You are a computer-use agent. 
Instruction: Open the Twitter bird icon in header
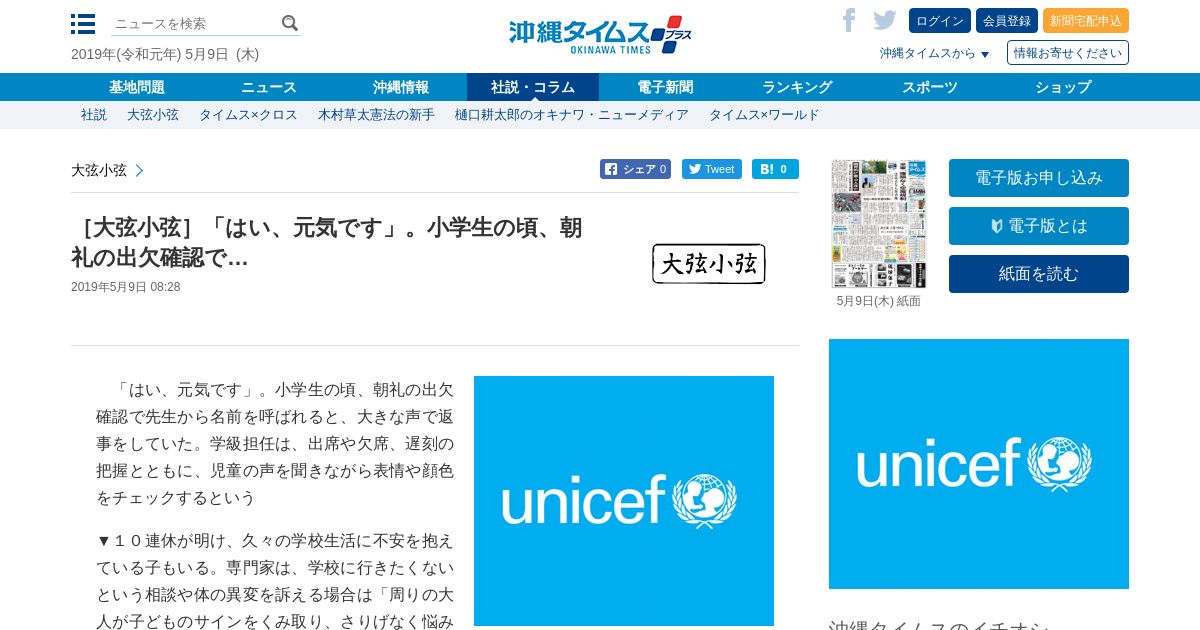coord(884,20)
